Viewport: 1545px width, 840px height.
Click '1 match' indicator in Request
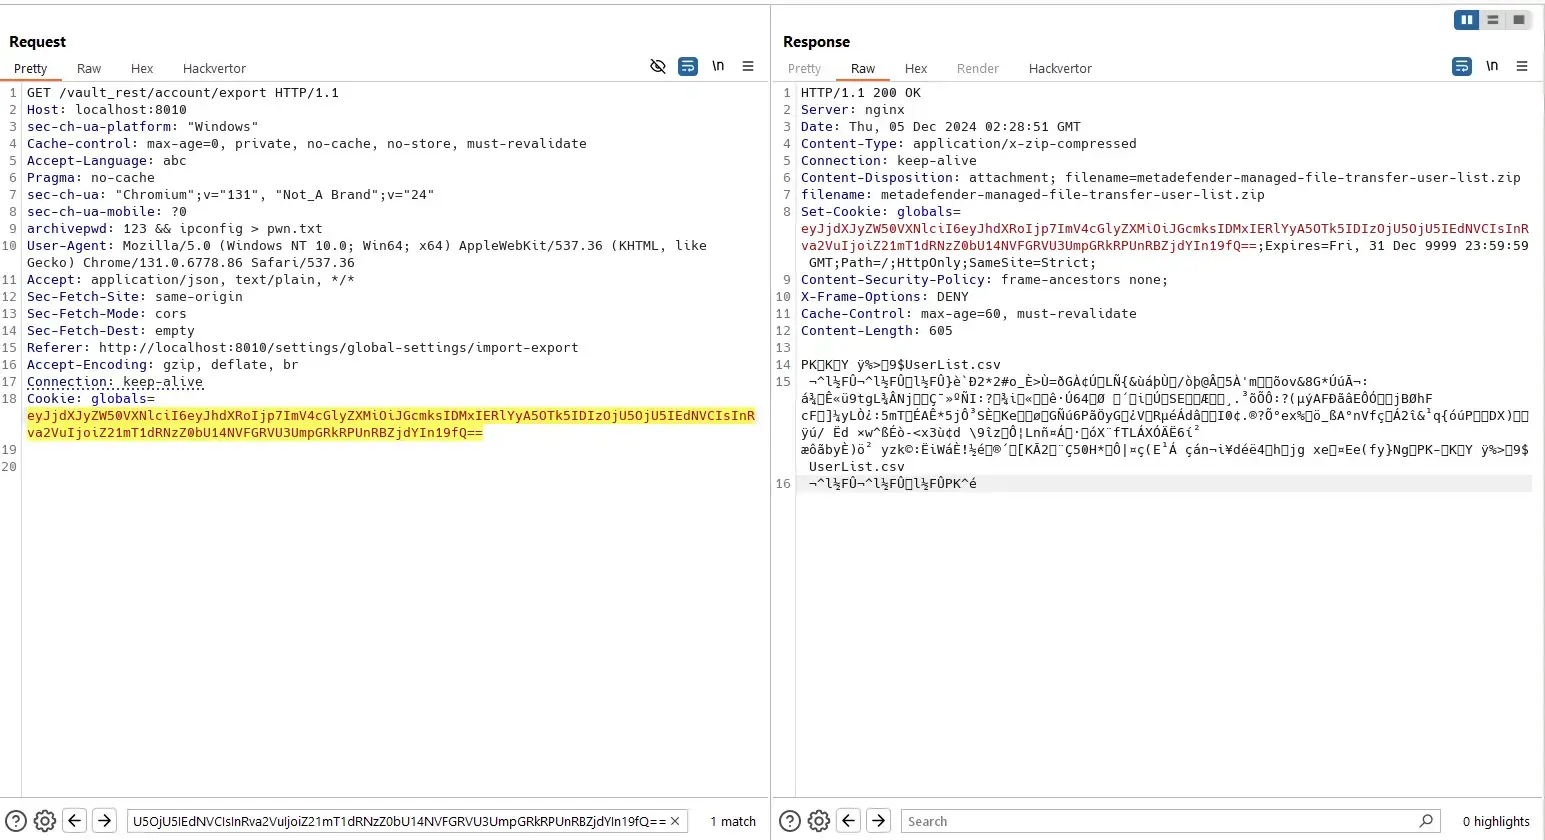(x=733, y=822)
